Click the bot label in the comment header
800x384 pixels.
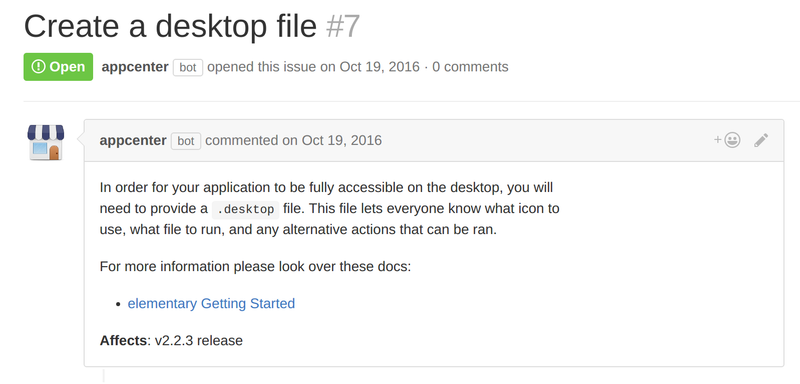[x=186, y=141]
